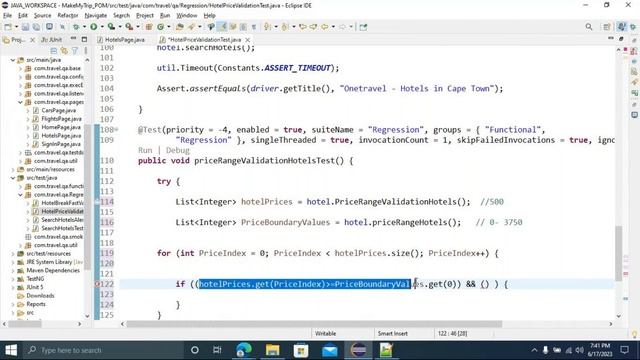The image size is (640, 360).
Task: Minimize the Project Explorer panel
Action: click(73, 39)
